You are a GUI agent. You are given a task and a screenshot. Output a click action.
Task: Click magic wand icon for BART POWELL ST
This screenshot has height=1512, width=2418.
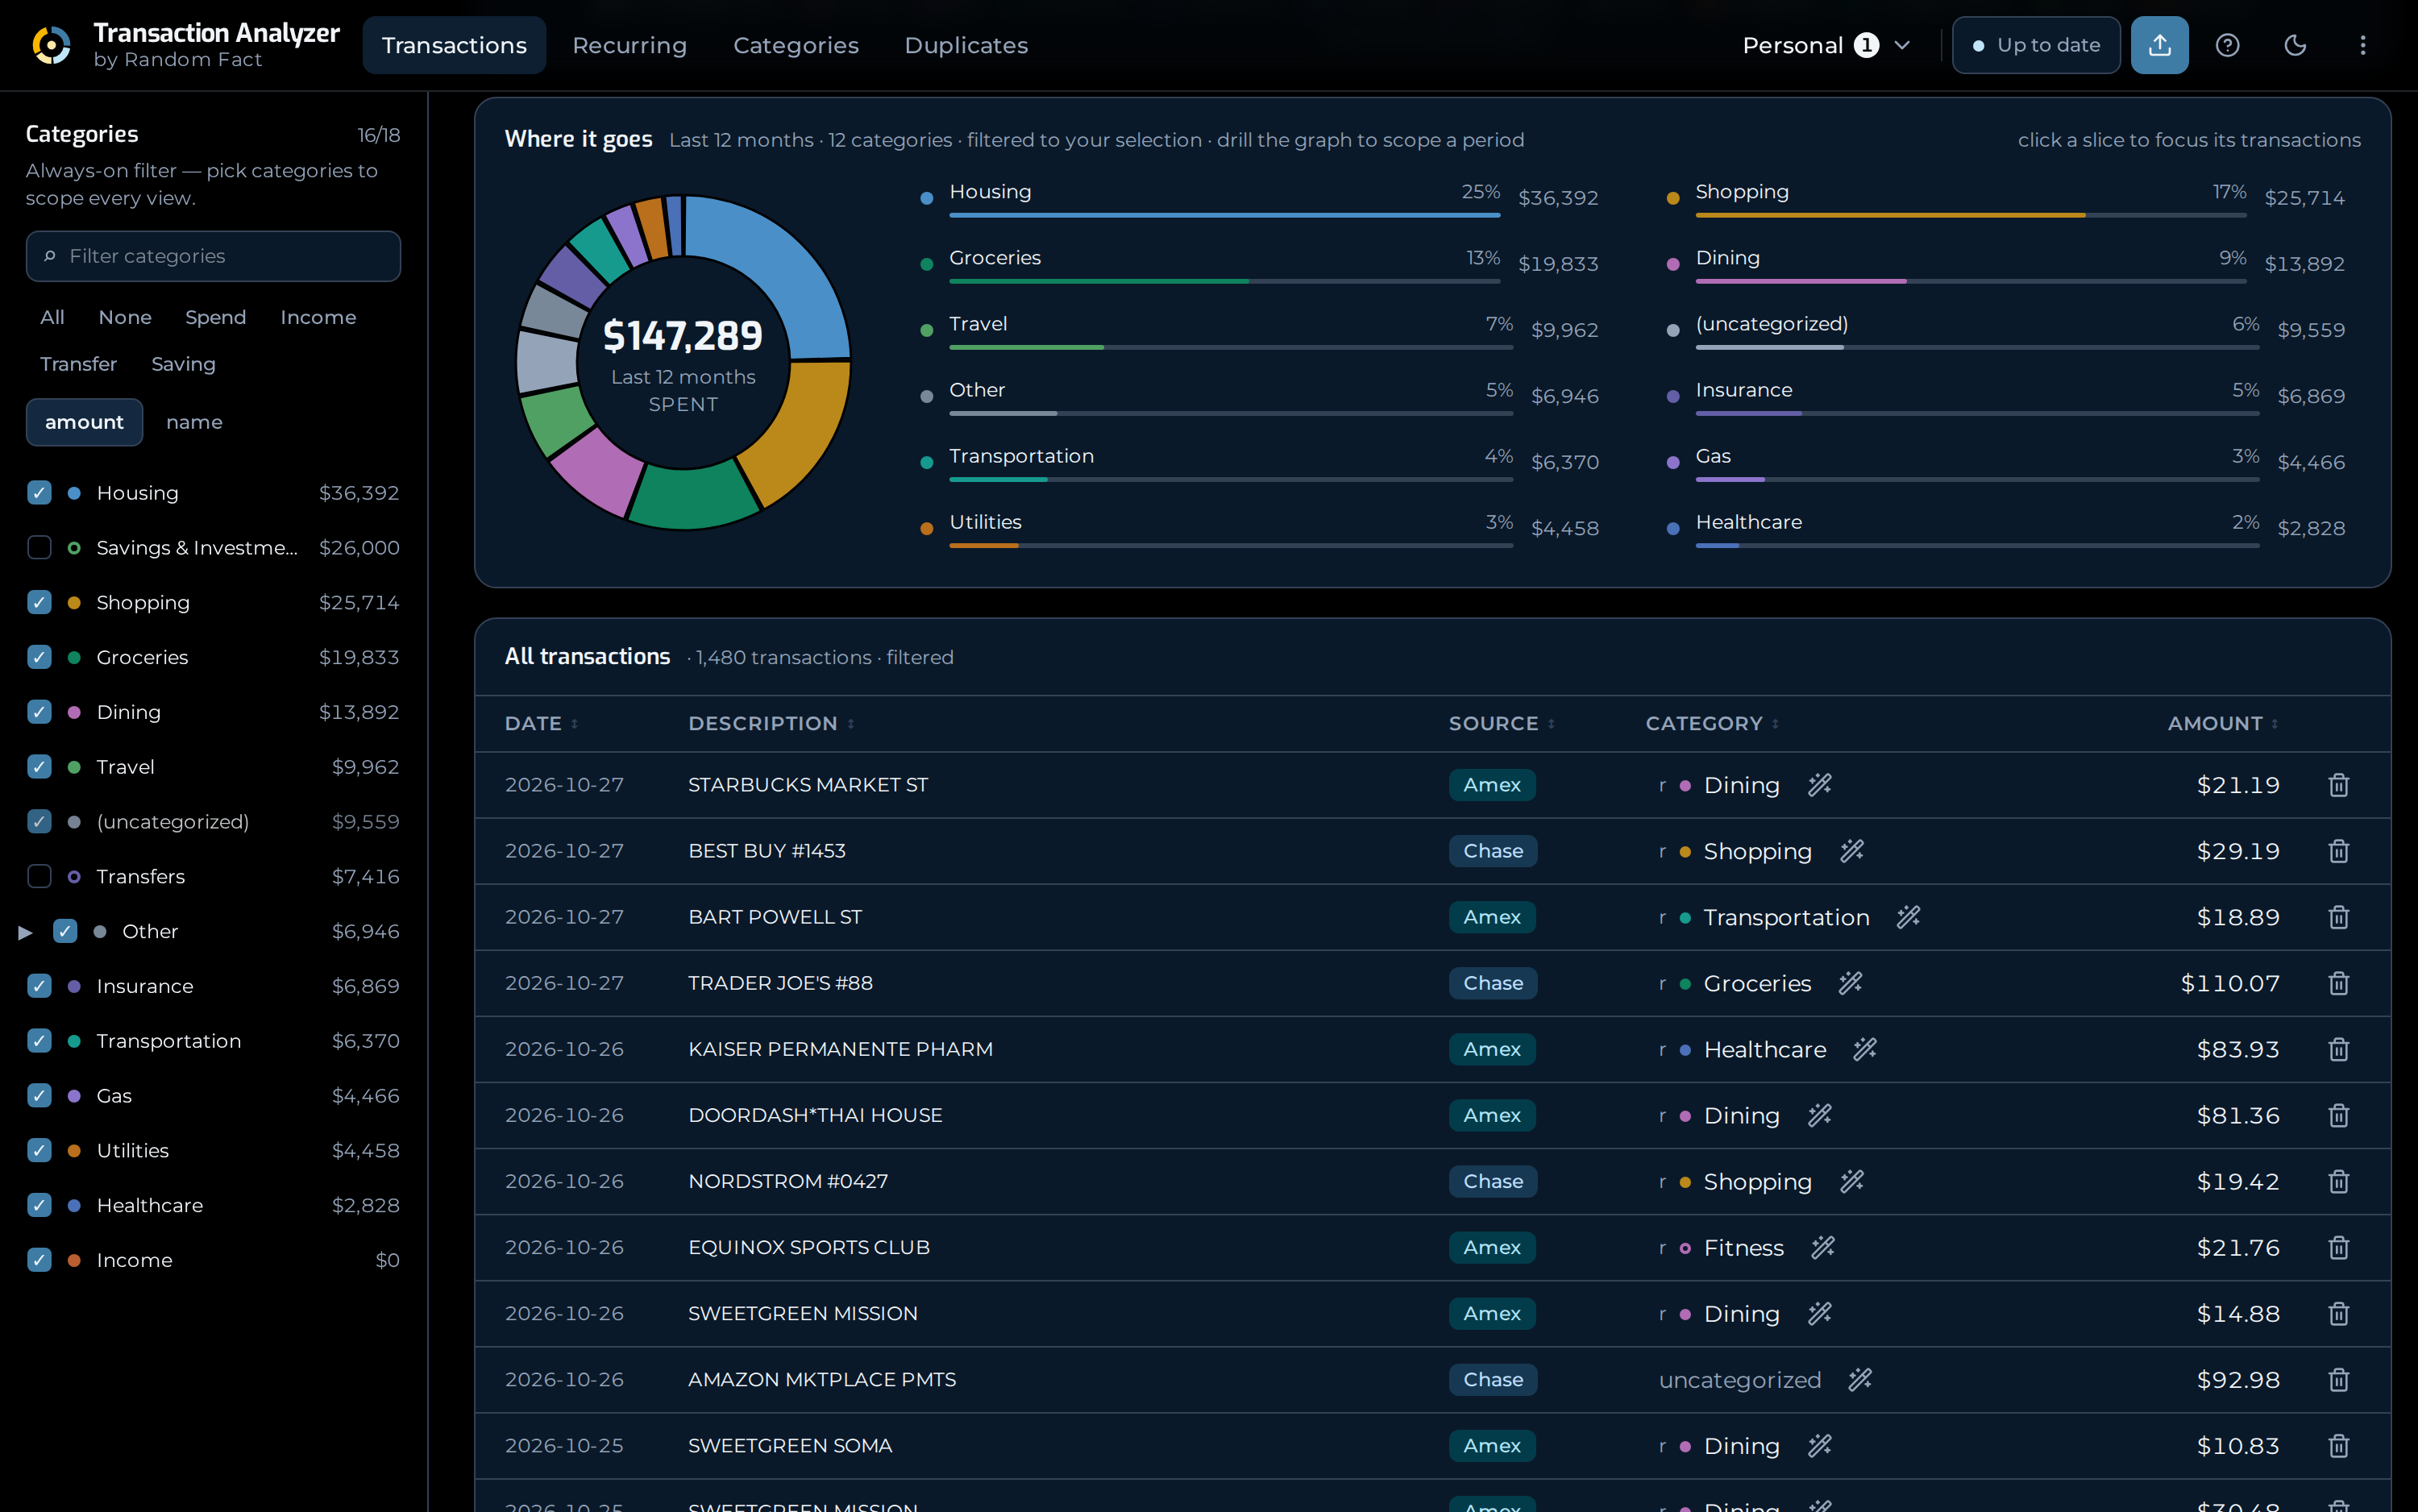click(x=1908, y=917)
